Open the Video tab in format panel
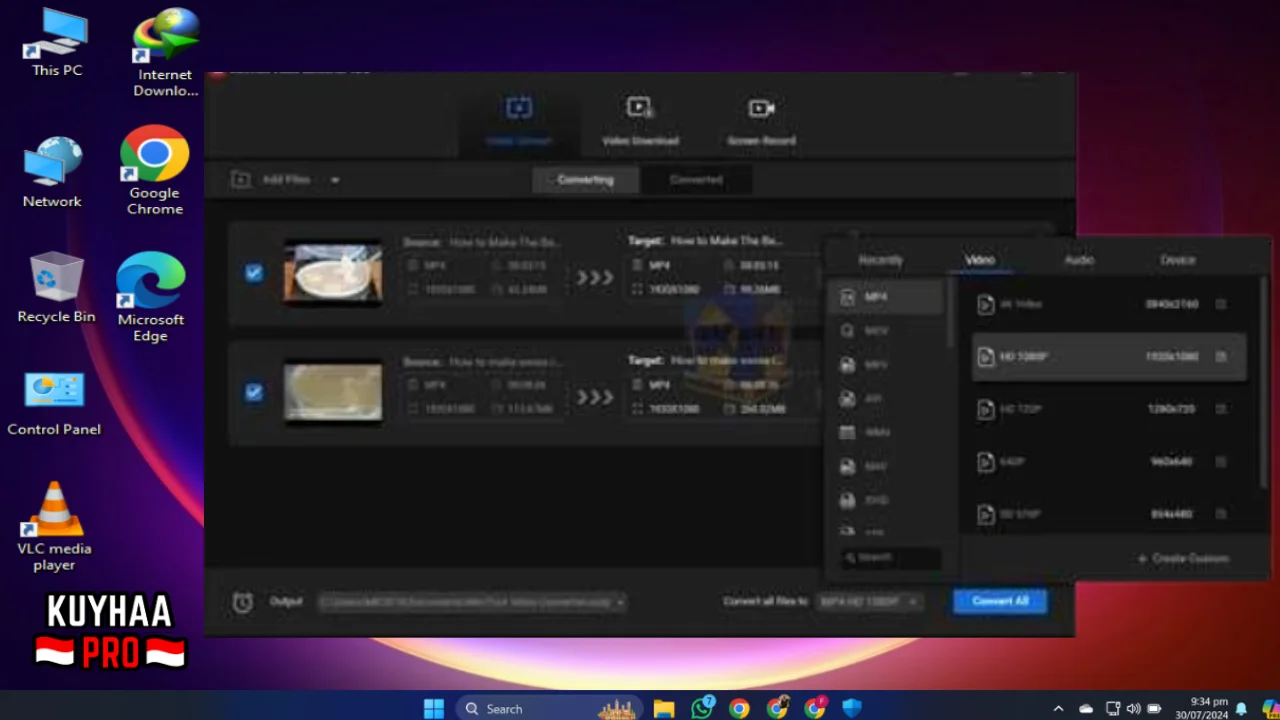This screenshot has height=720, width=1280. pos(980,260)
